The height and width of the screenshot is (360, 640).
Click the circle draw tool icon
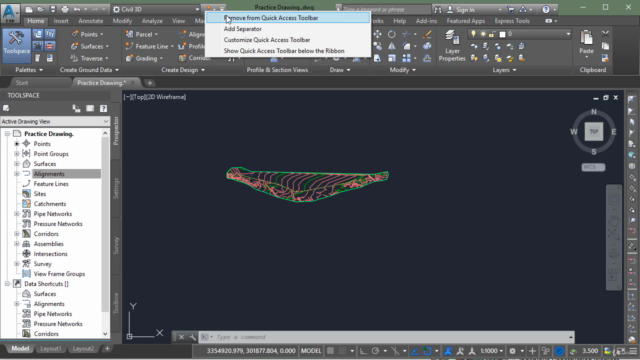tap(391, 34)
